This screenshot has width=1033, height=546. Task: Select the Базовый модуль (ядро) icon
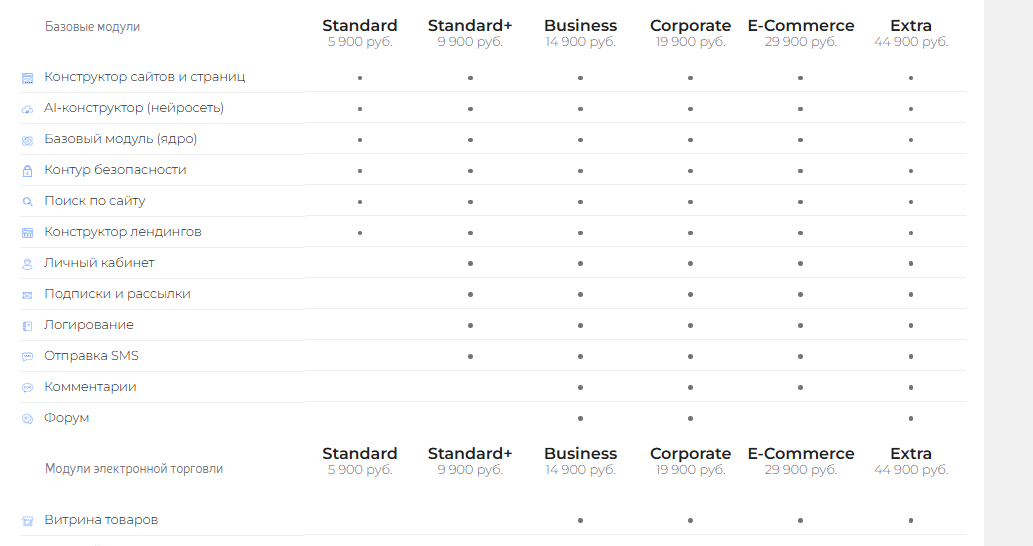point(28,140)
